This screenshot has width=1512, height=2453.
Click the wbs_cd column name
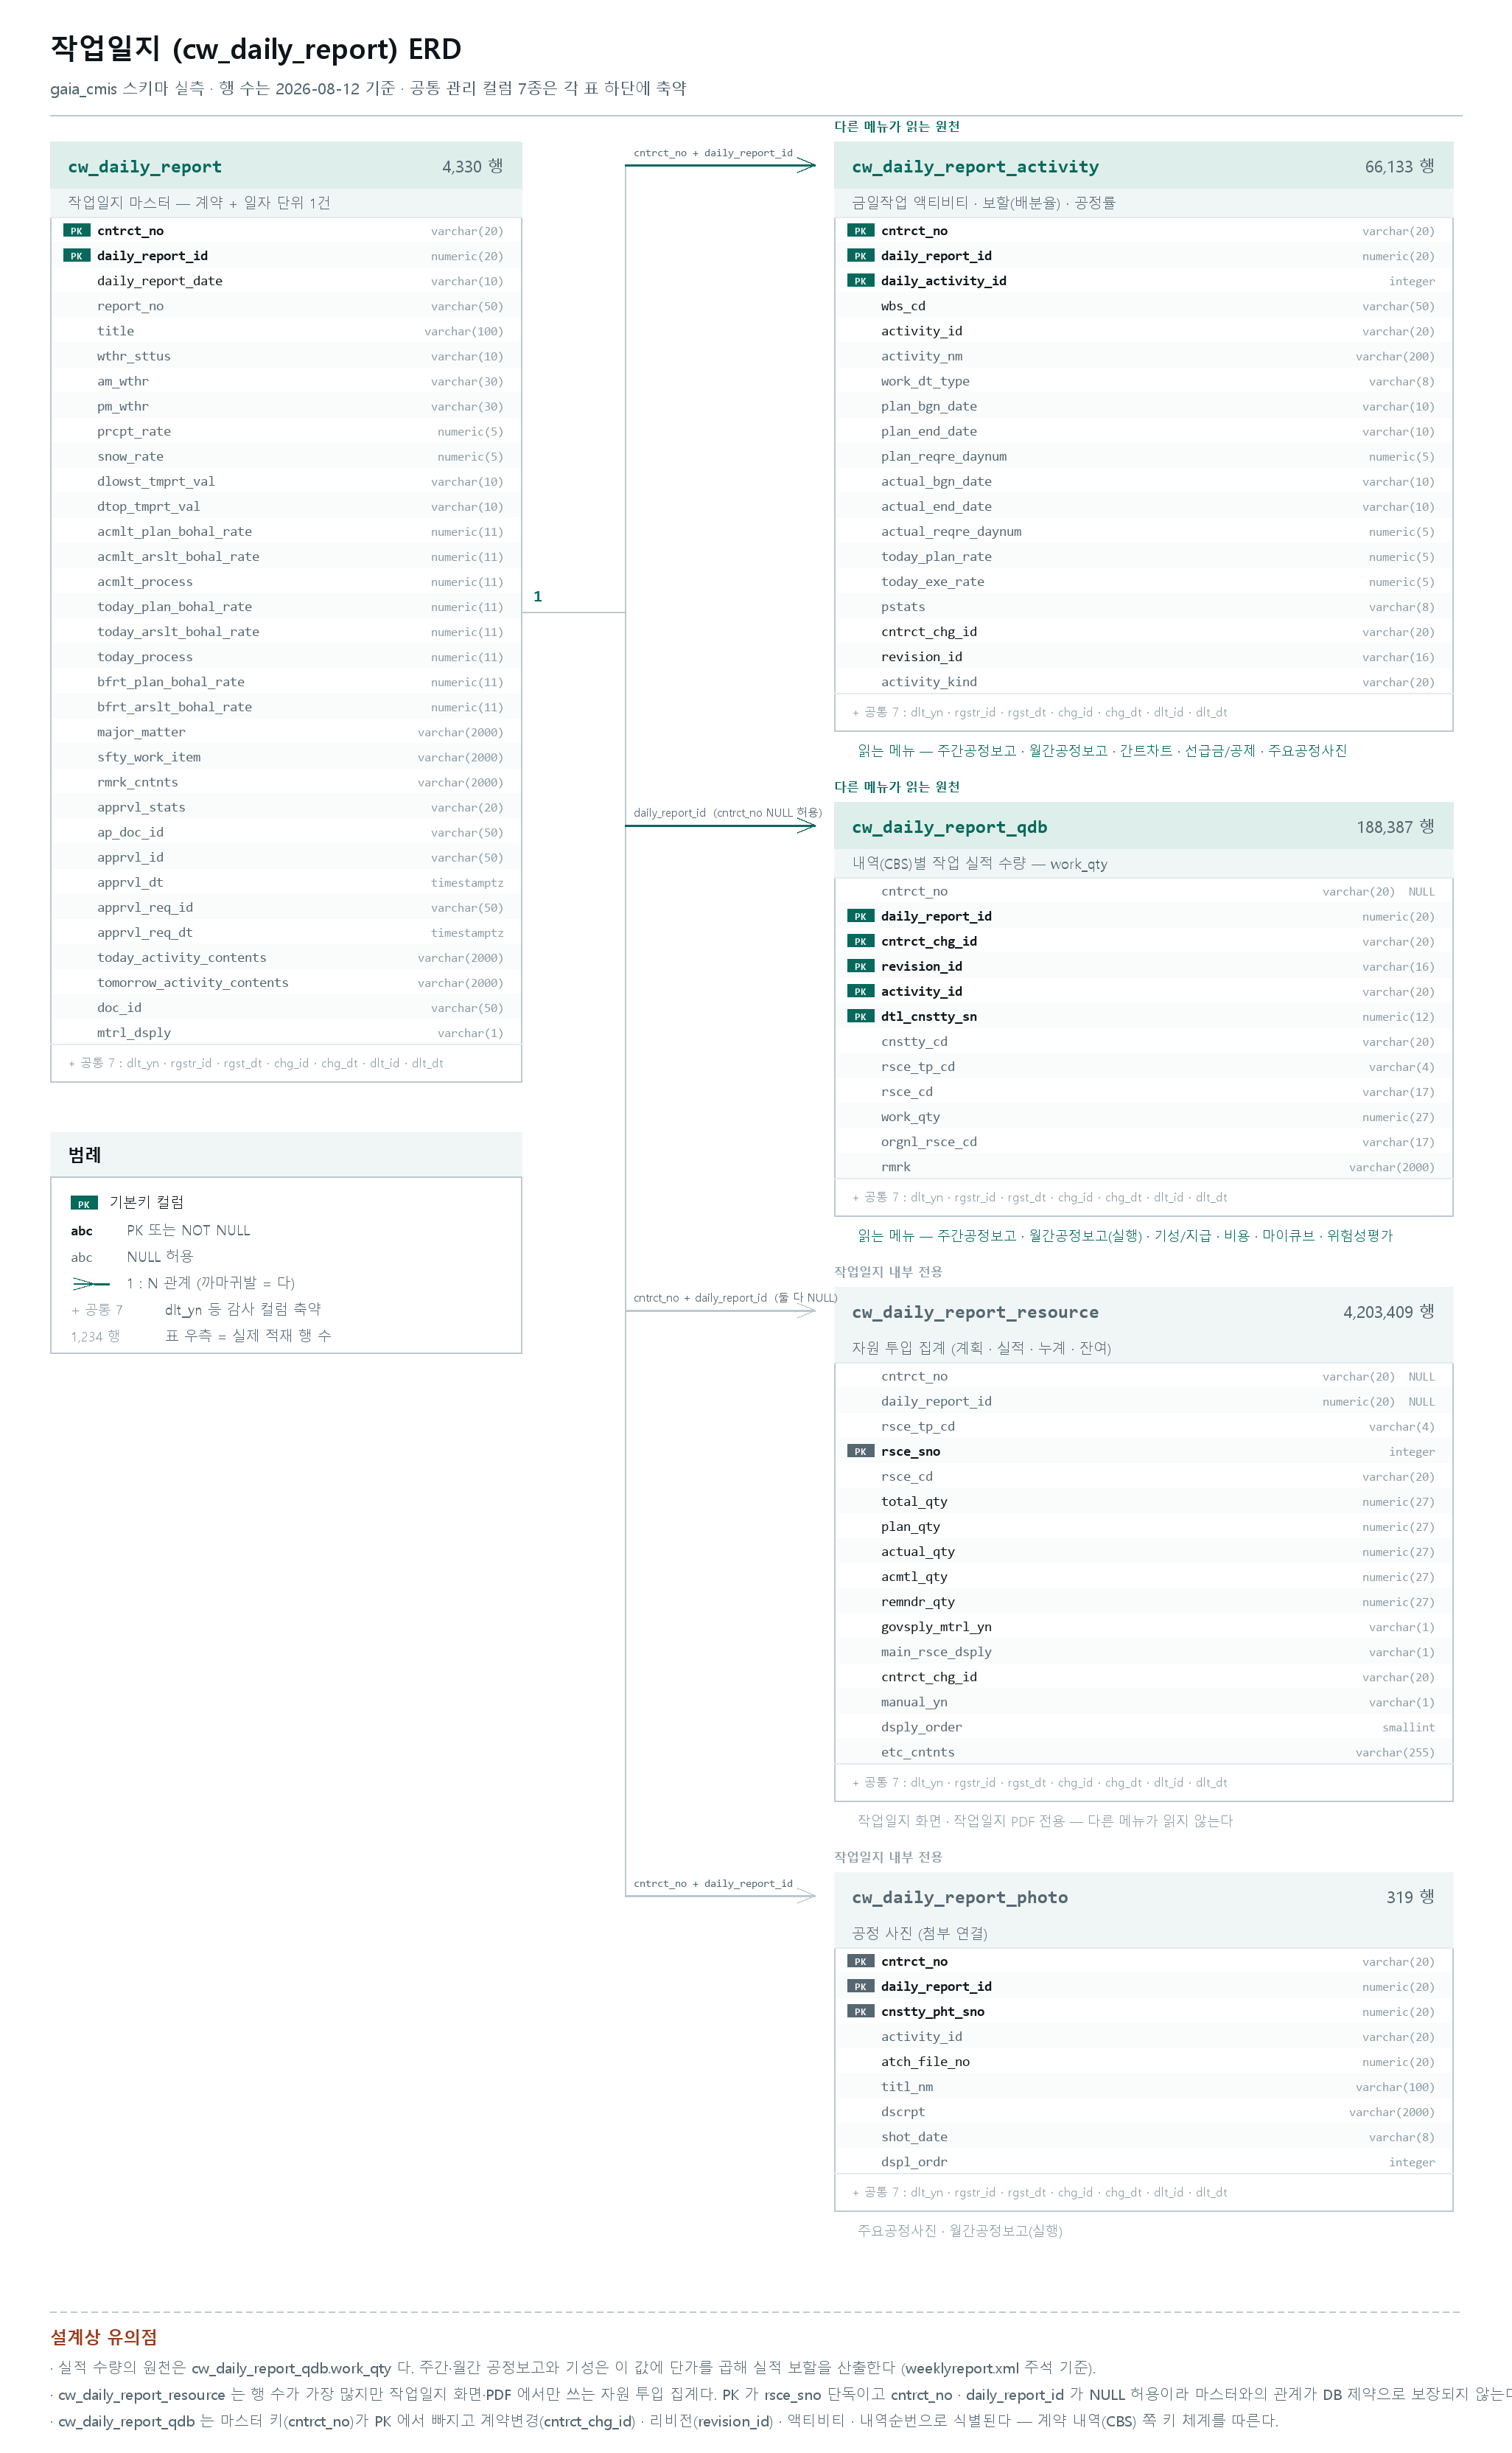(x=903, y=306)
